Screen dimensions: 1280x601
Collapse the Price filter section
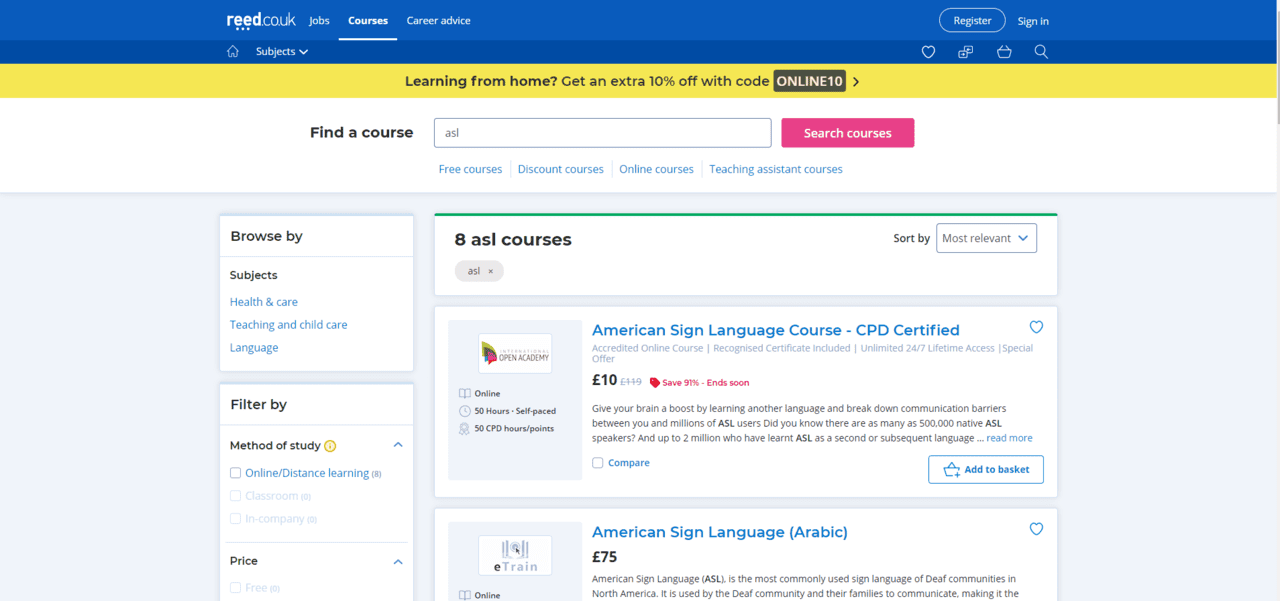(x=398, y=562)
